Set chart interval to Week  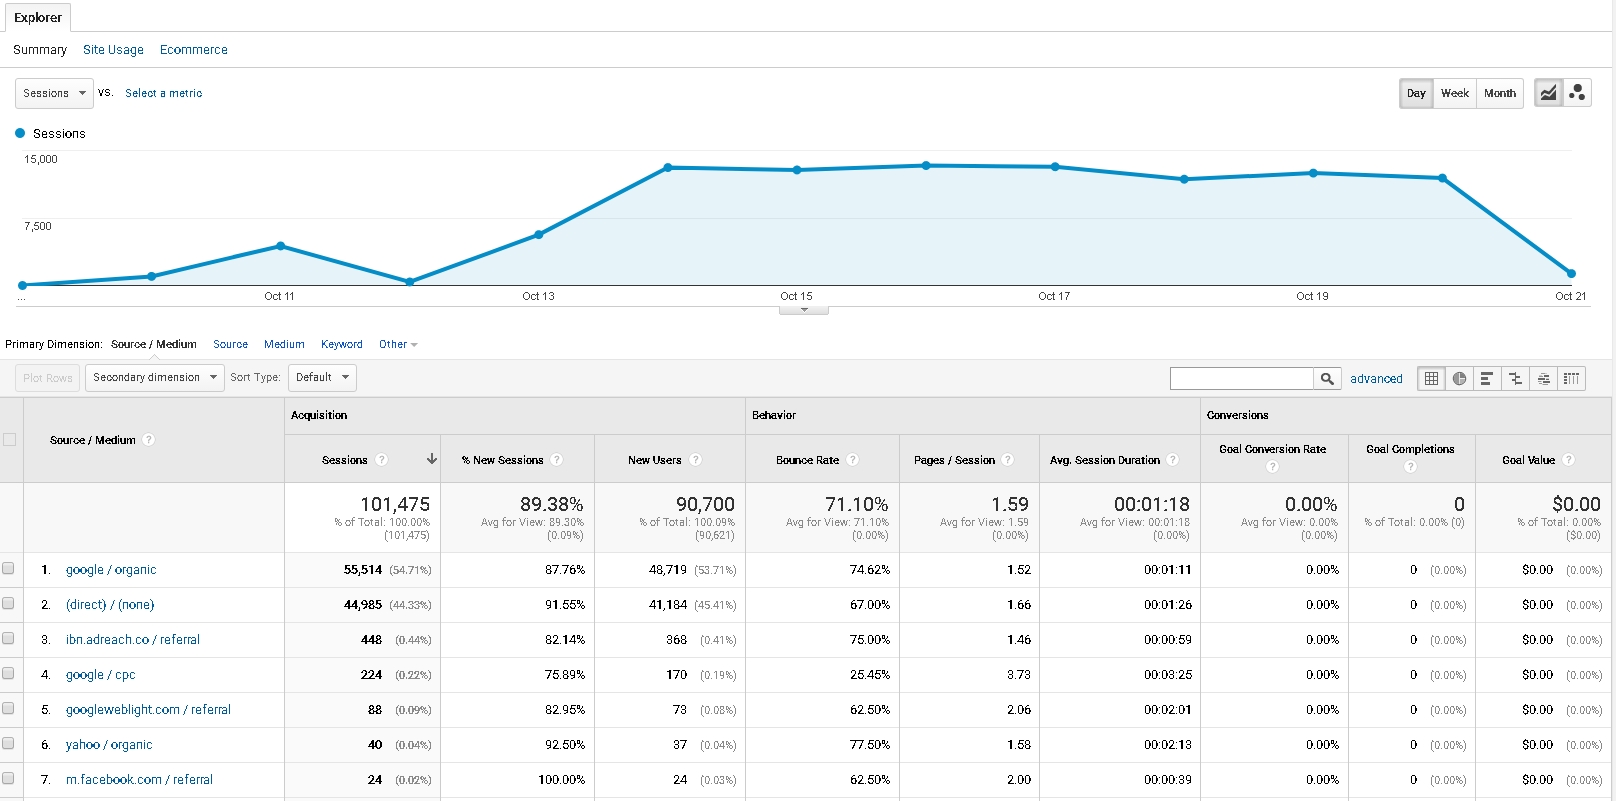click(1455, 93)
